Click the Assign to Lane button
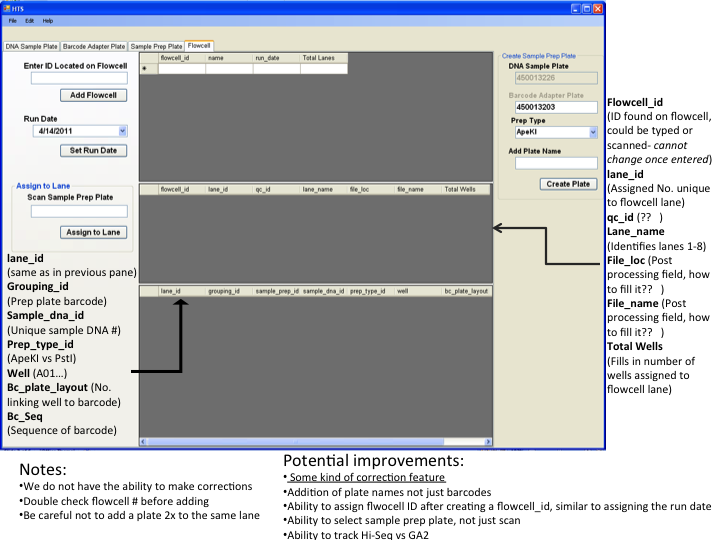Image resolution: width=720 pixels, height=540 pixels. pyautogui.click(x=93, y=232)
